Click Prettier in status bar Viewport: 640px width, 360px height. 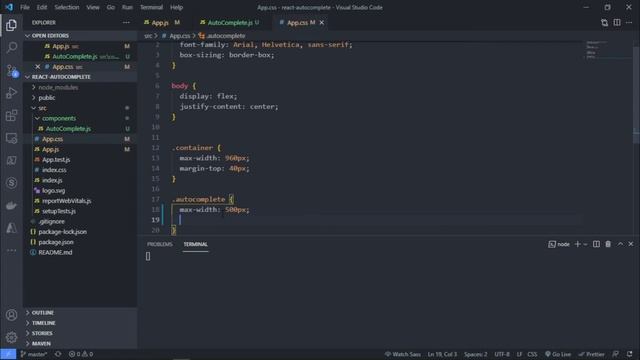(x=591, y=354)
